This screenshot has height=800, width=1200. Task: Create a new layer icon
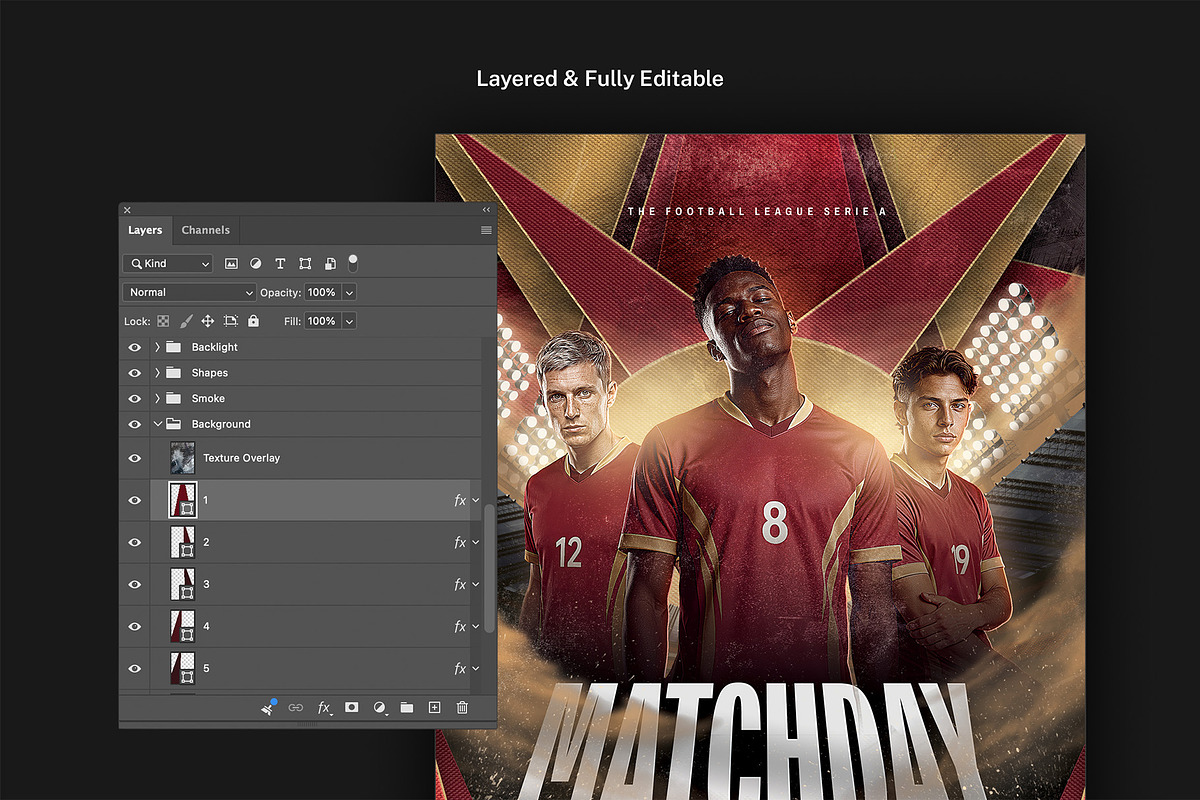434,707
